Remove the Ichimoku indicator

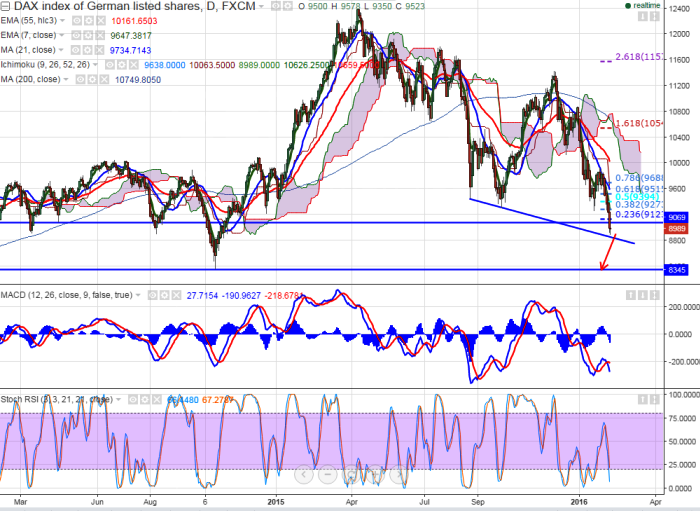click(x=134, y=65)
